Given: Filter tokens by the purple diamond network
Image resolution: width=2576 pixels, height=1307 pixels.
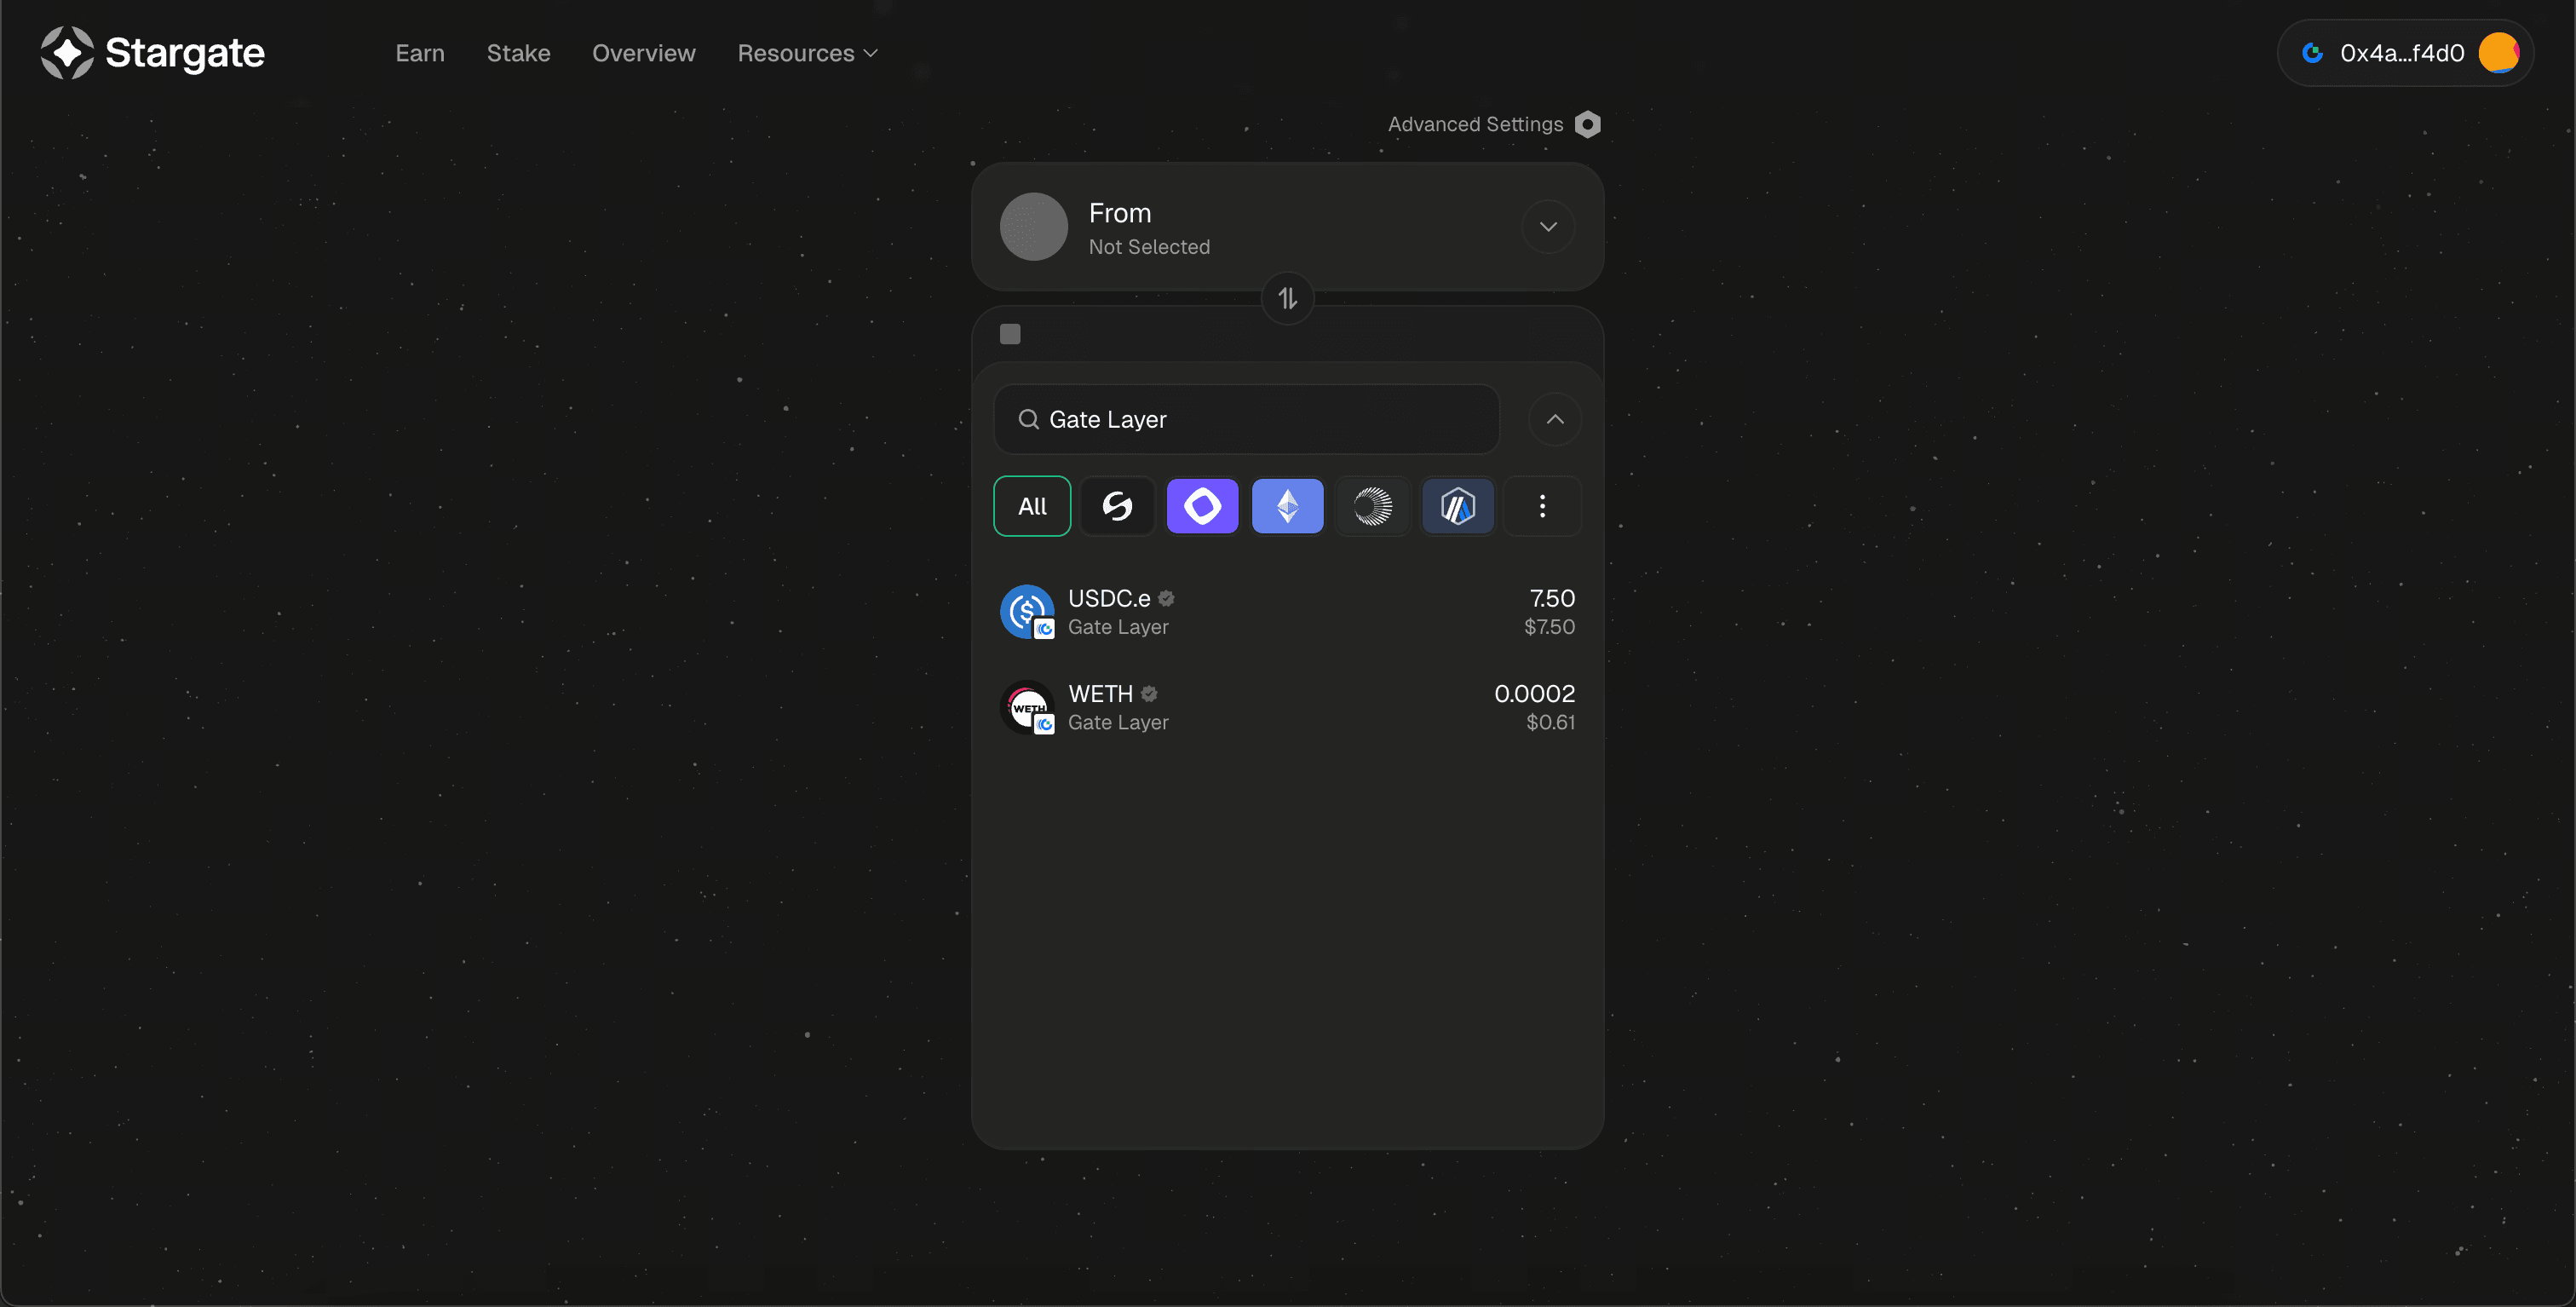Looking at the screenshot, I should point(1202,506).
